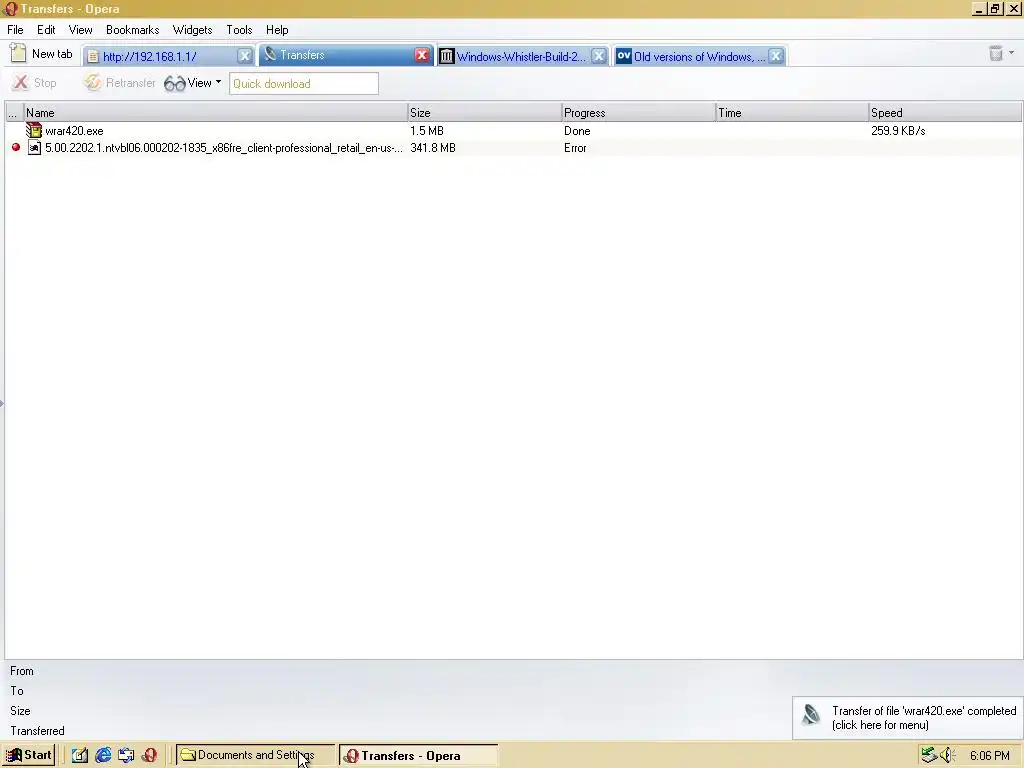Open the Widgets menu
The height and width of the screenshot is (768, 1024).
192,30
